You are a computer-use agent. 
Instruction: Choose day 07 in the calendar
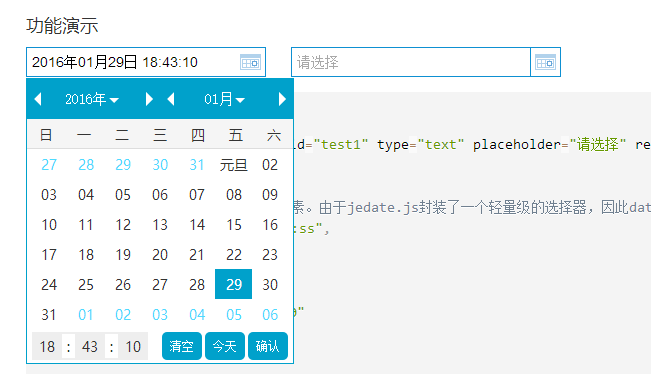197,195
